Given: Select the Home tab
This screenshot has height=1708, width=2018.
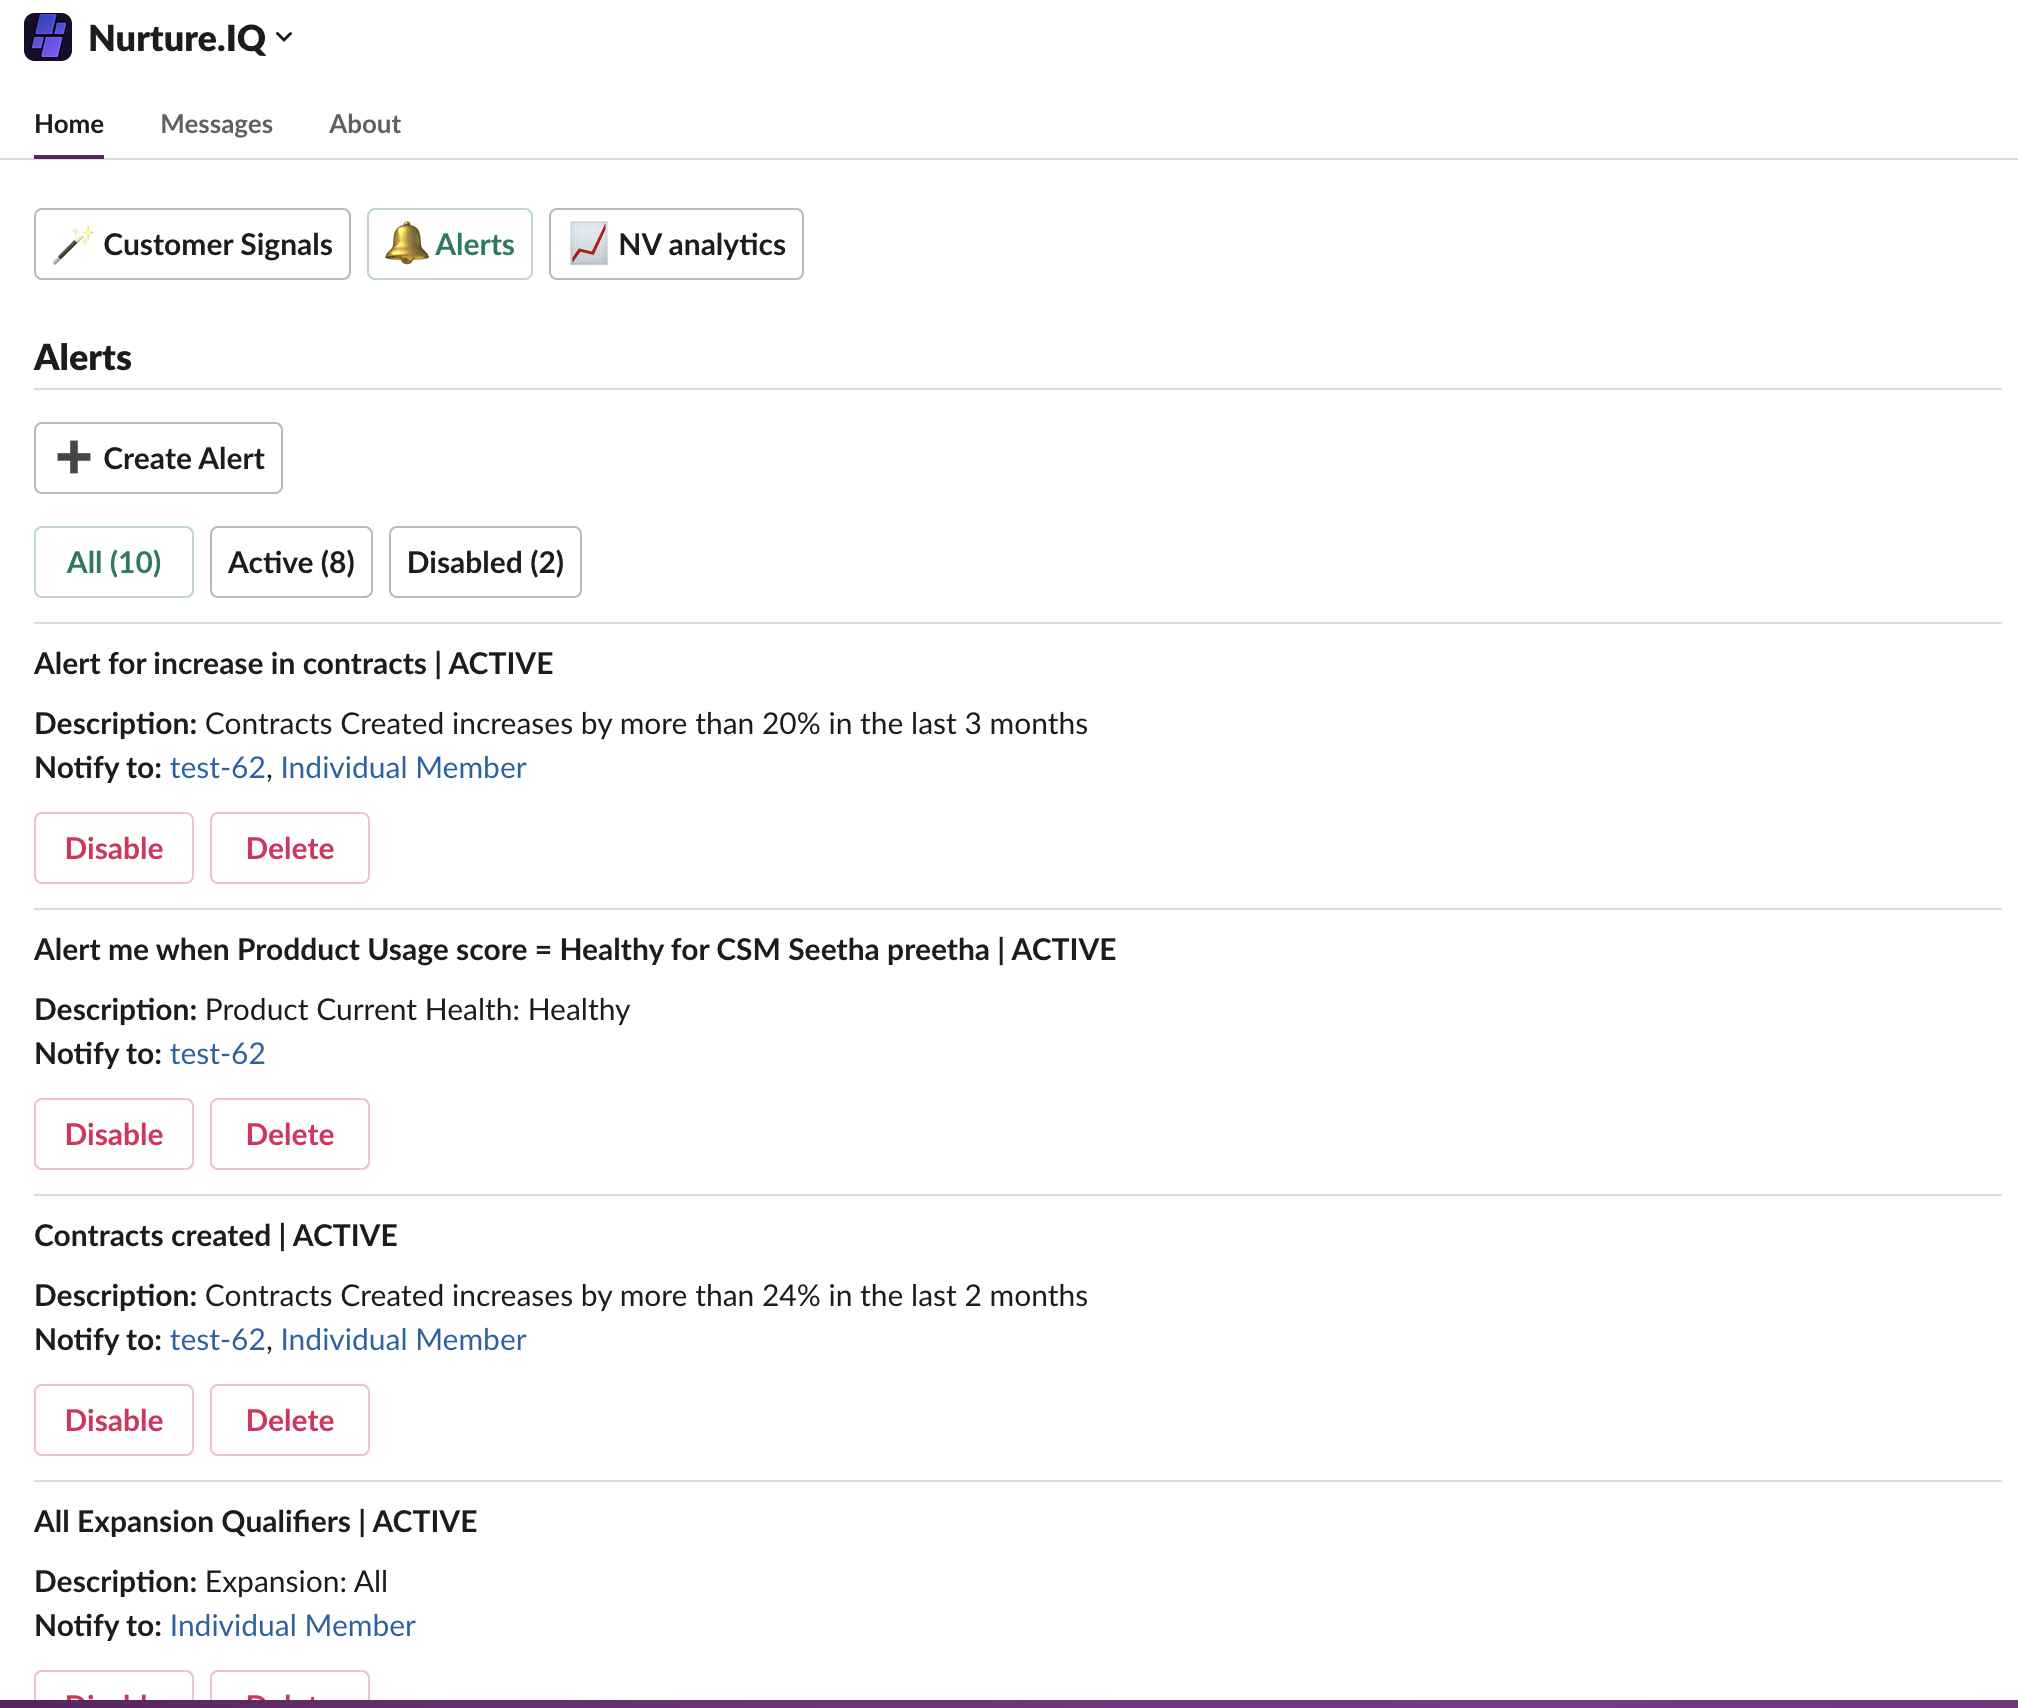Looking at the screenshot, I should [x=69, y=124].
